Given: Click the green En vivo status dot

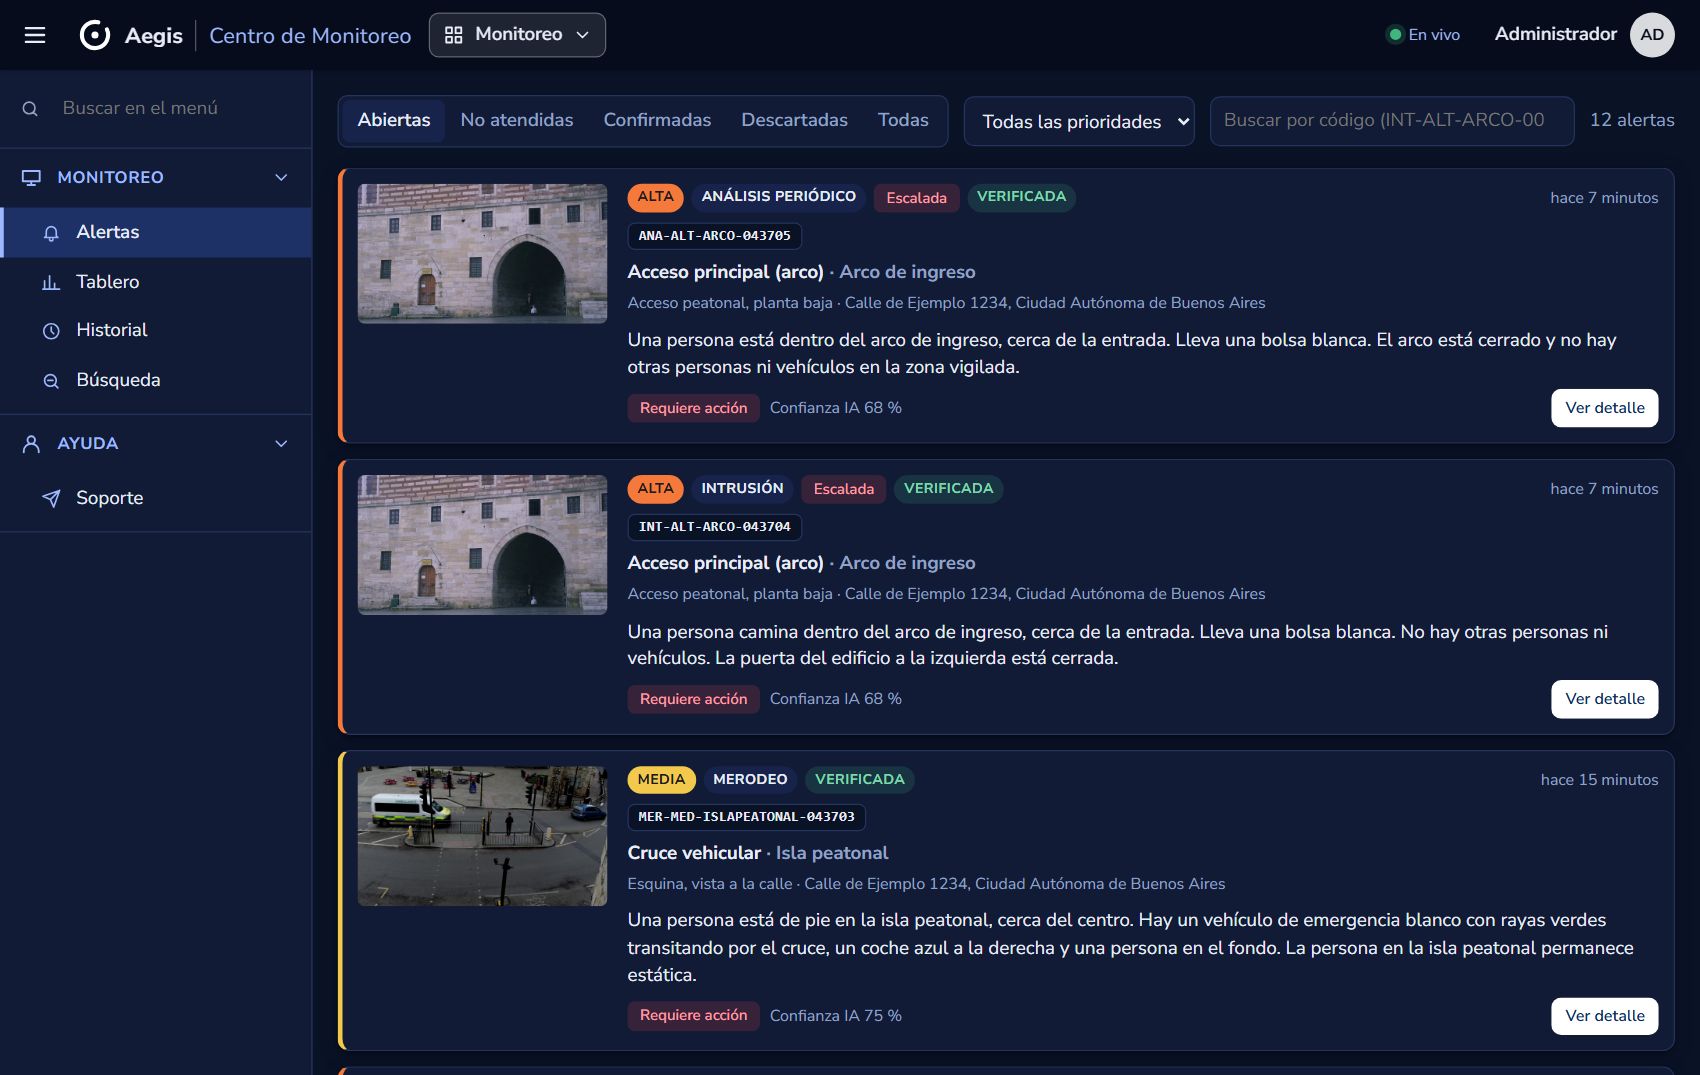Looking at the screenshot, I should tap(1395, 35).
